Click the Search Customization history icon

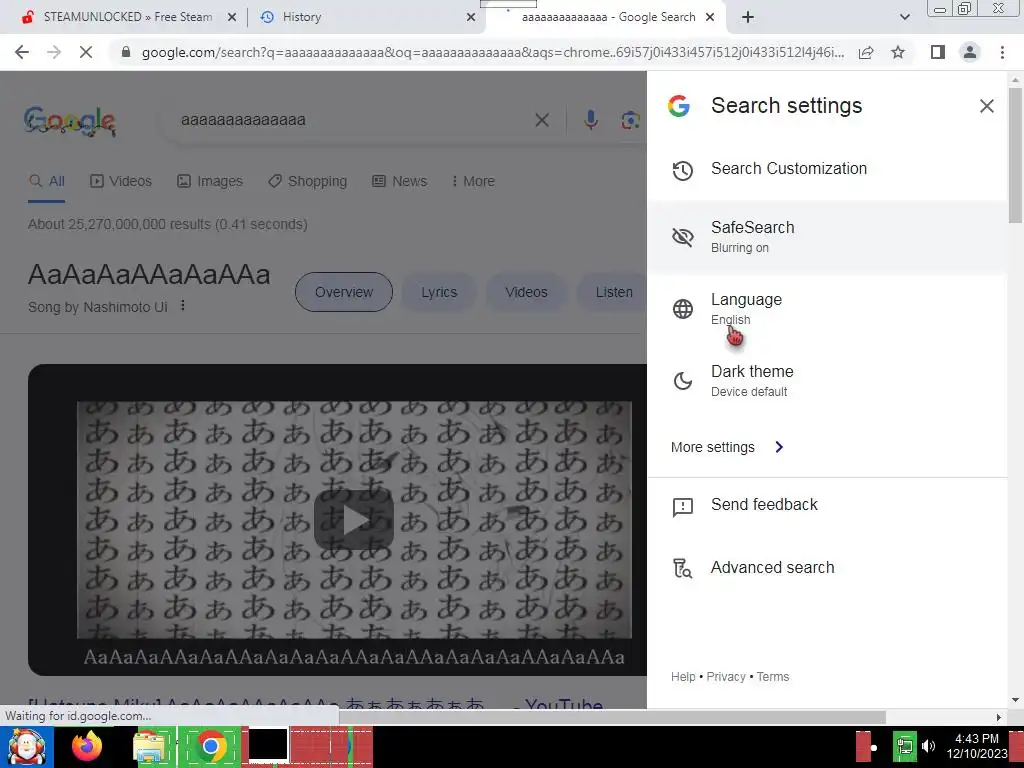pyautogui.click(x=682, y=170)
